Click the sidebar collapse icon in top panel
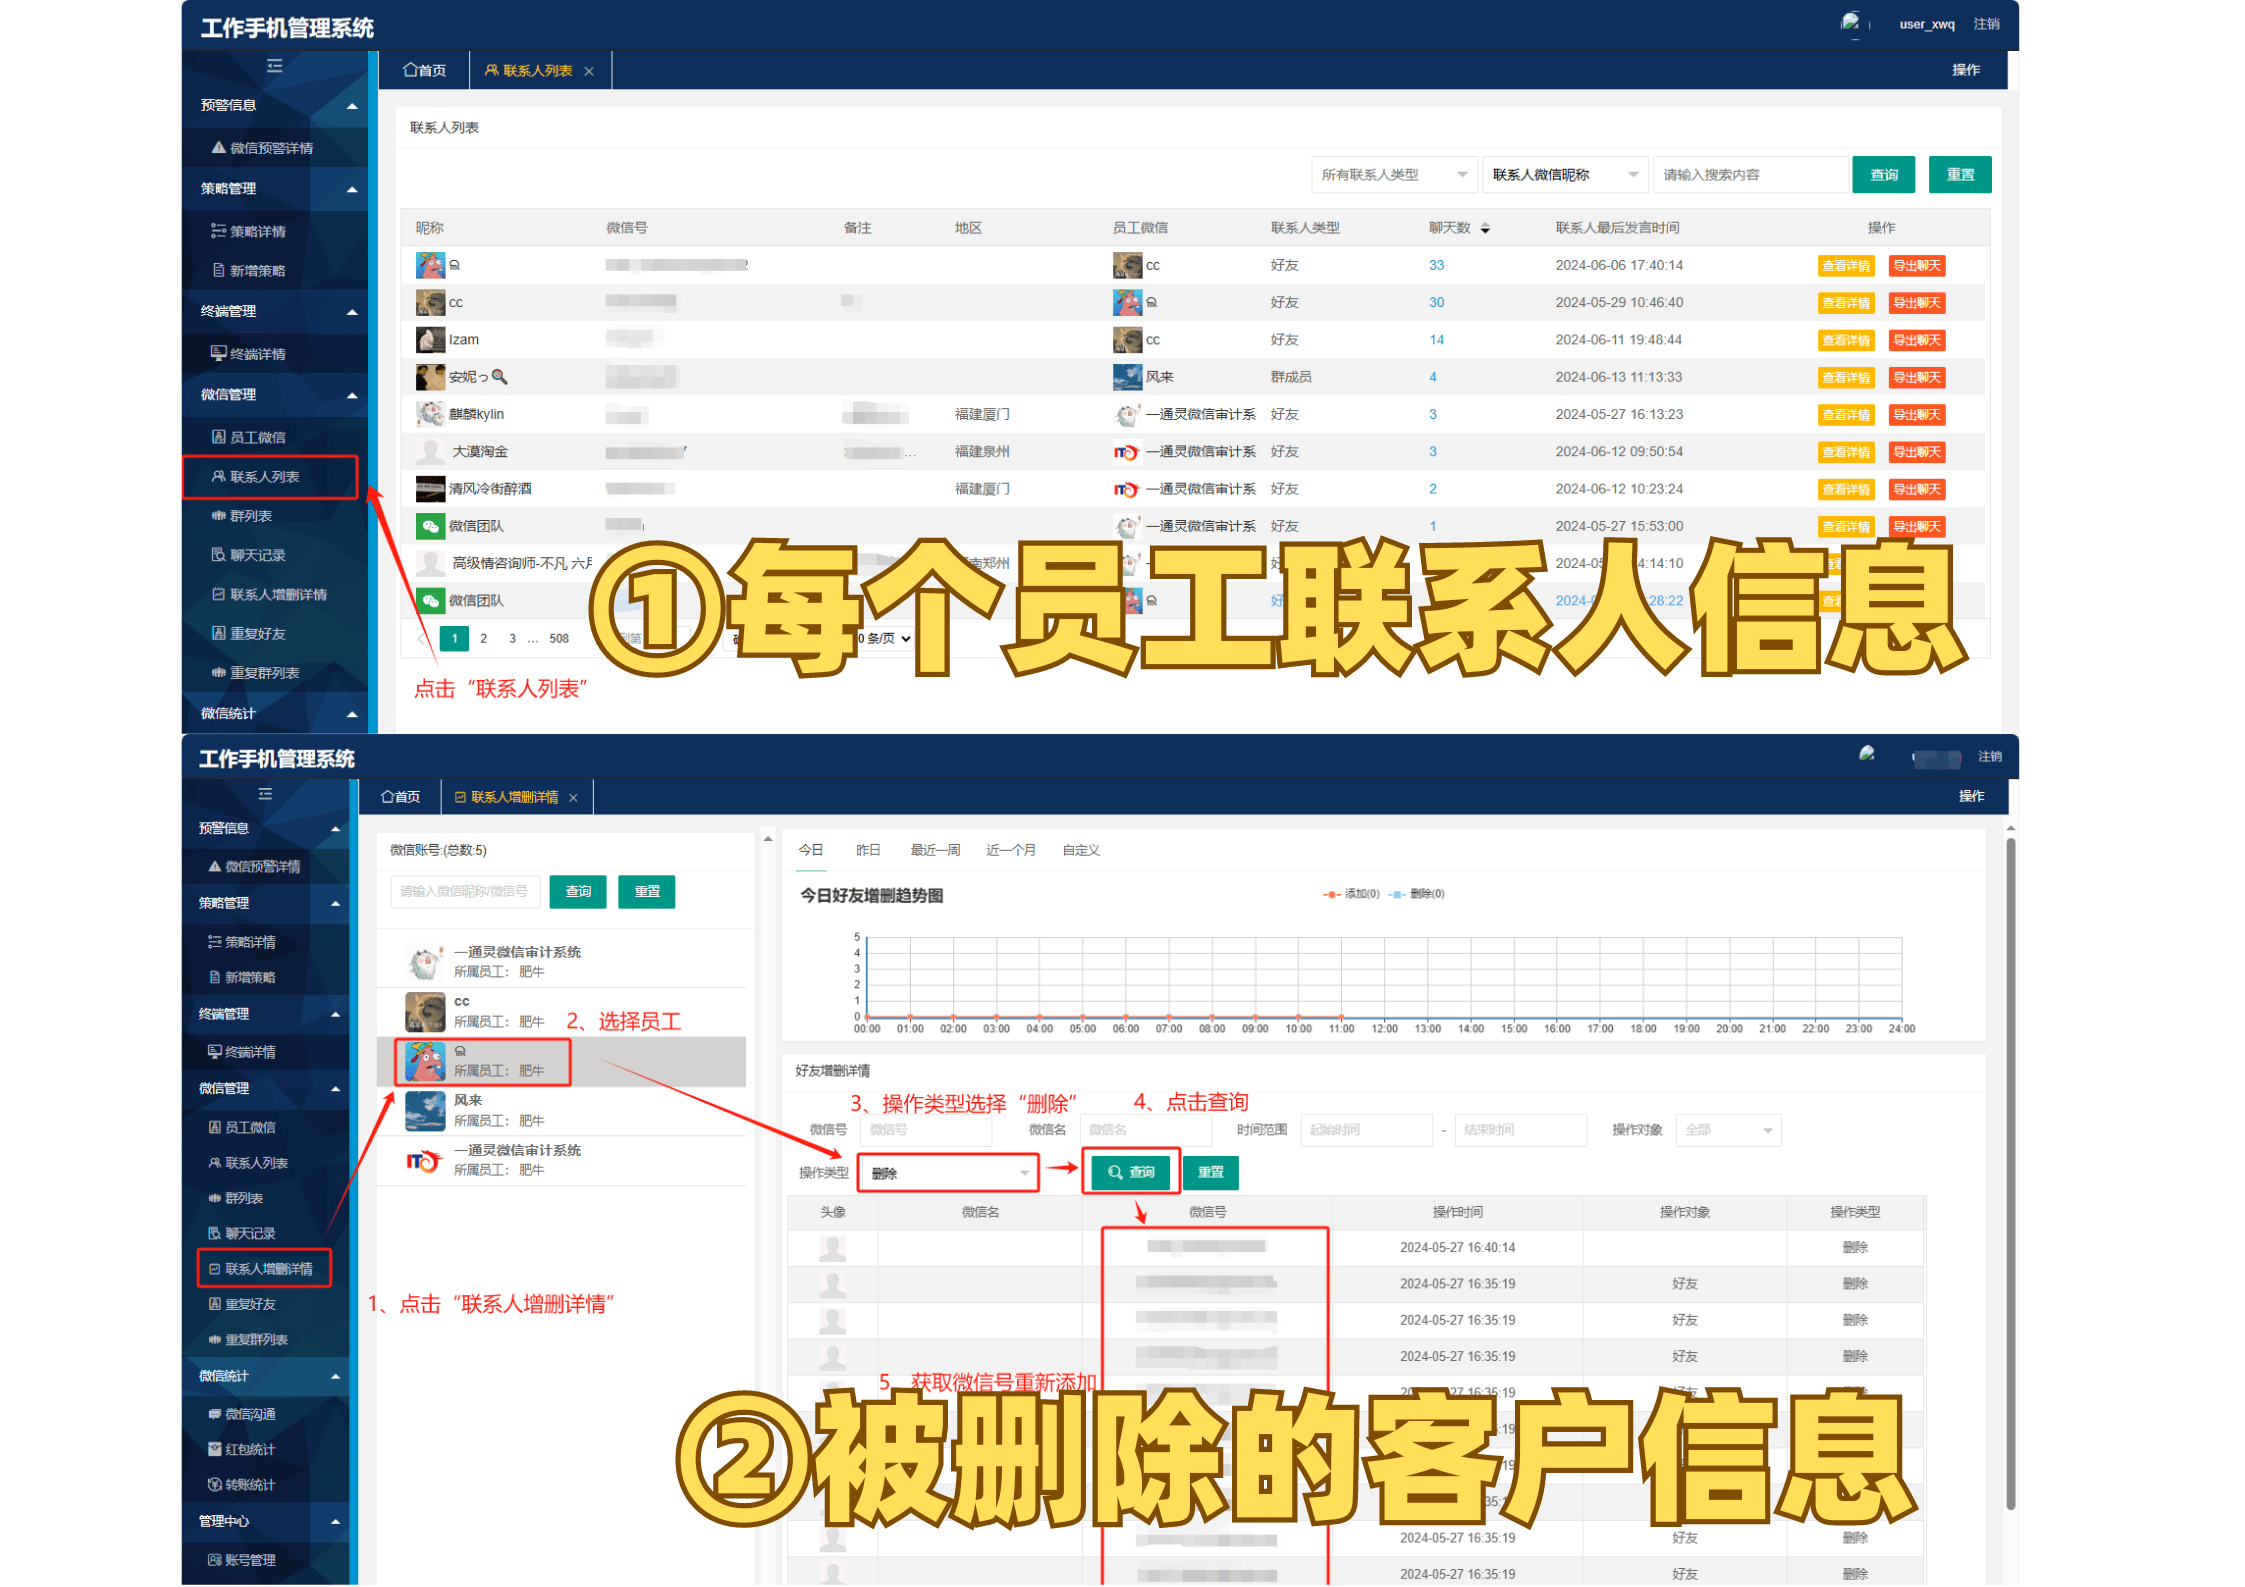Image resolution: width=2245 pixels, height=1587 pixels. [274, 66]
